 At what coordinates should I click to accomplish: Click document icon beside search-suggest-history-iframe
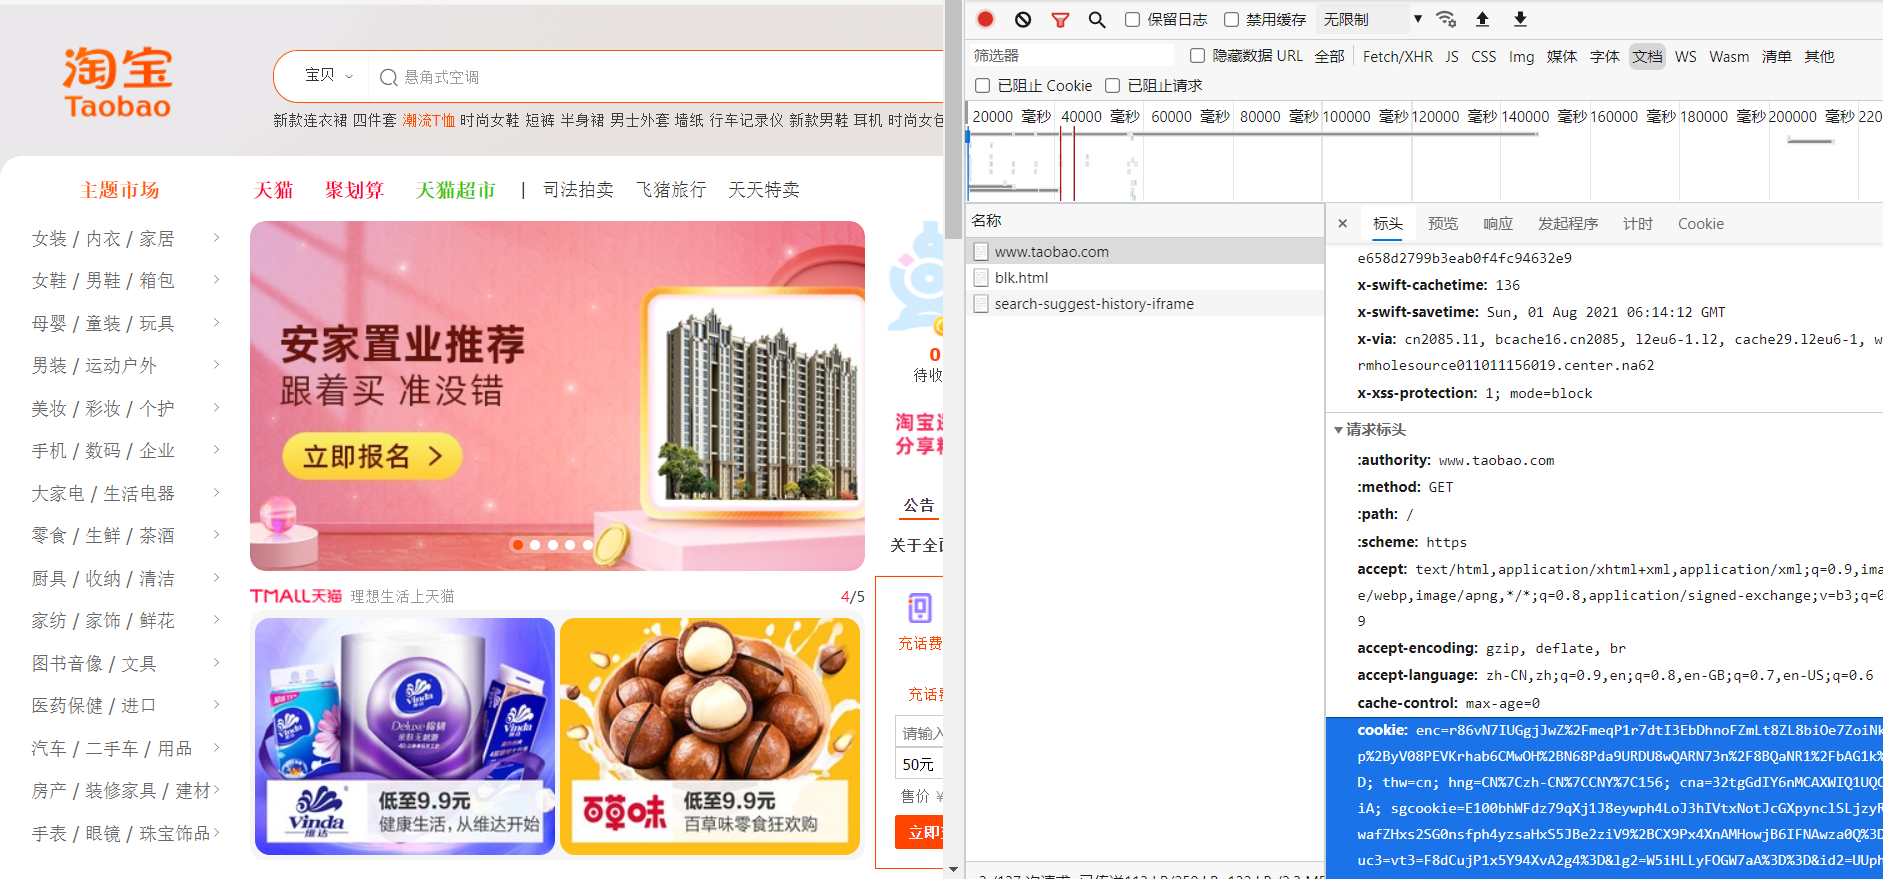[981, 304]
